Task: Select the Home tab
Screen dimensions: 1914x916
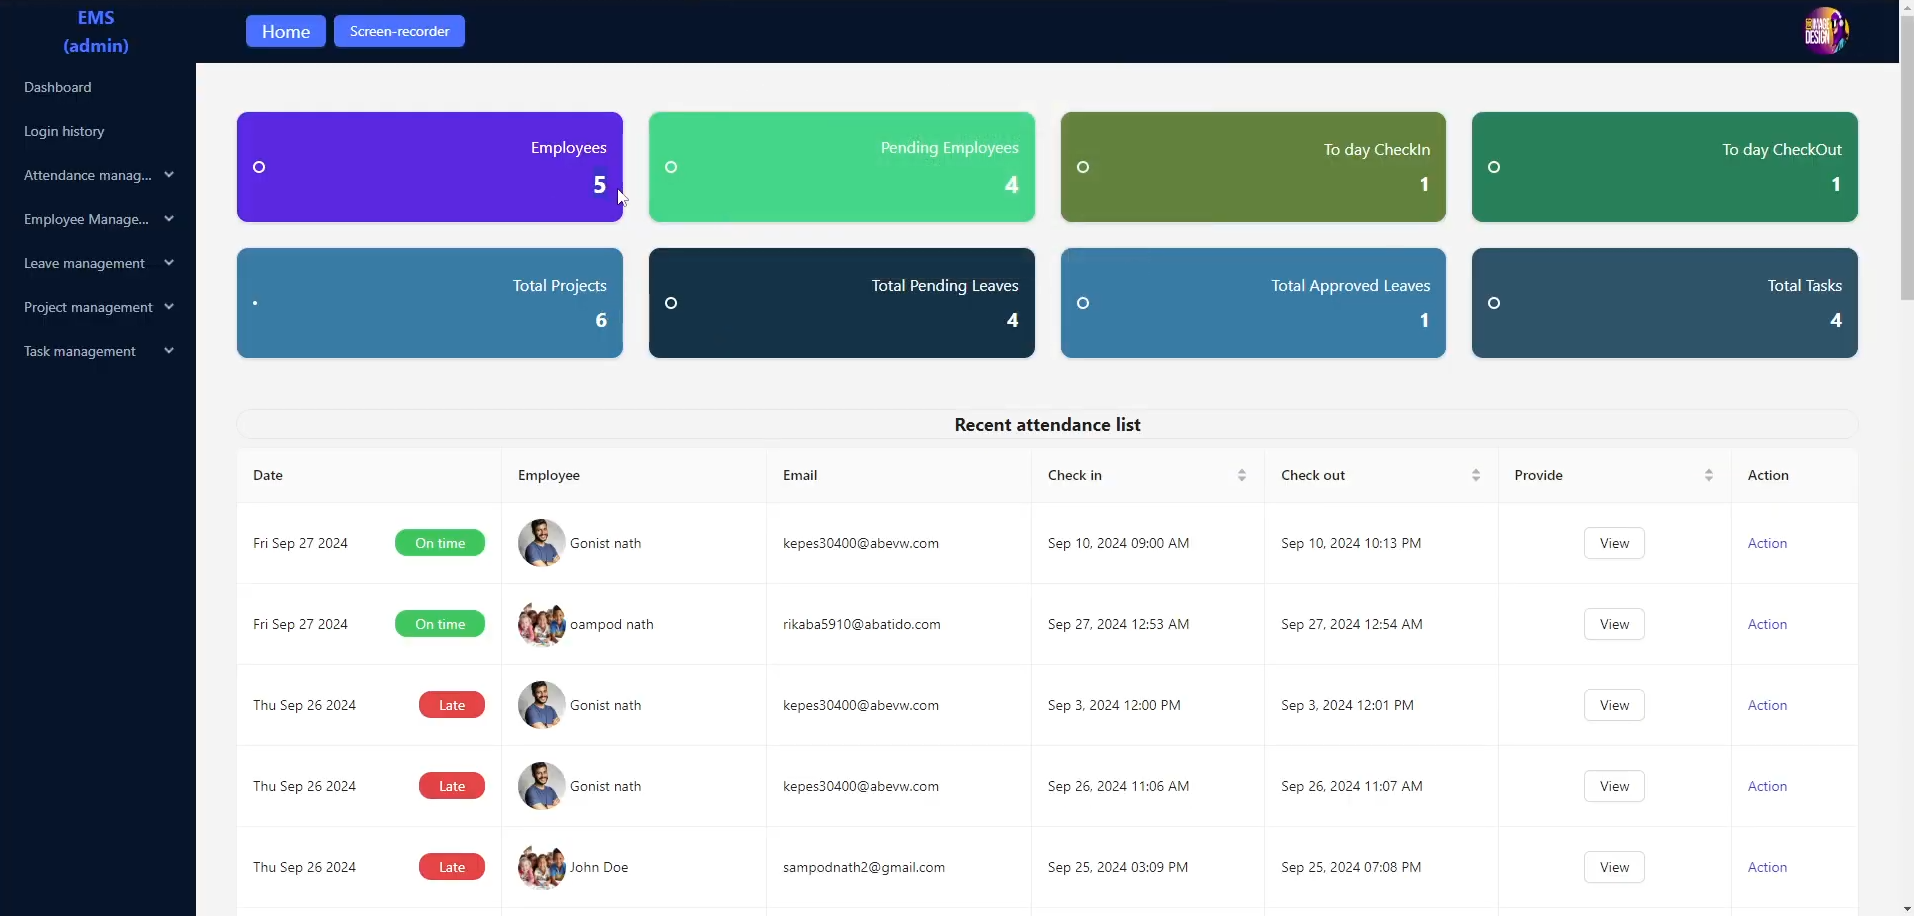Action: click(285, 31)
